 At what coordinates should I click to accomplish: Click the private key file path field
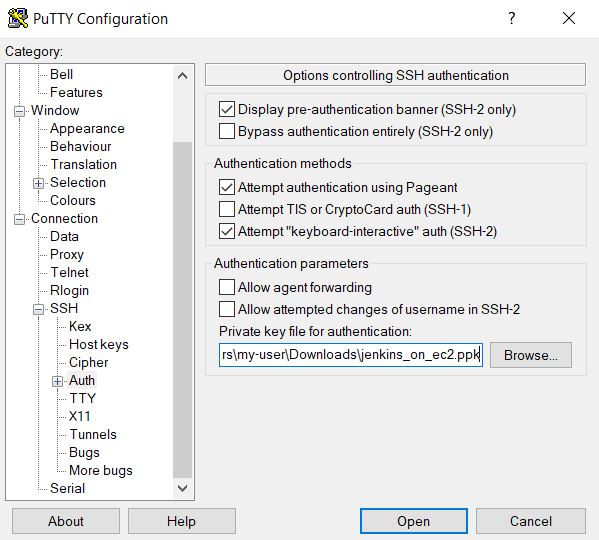click(x=351, y=355)
